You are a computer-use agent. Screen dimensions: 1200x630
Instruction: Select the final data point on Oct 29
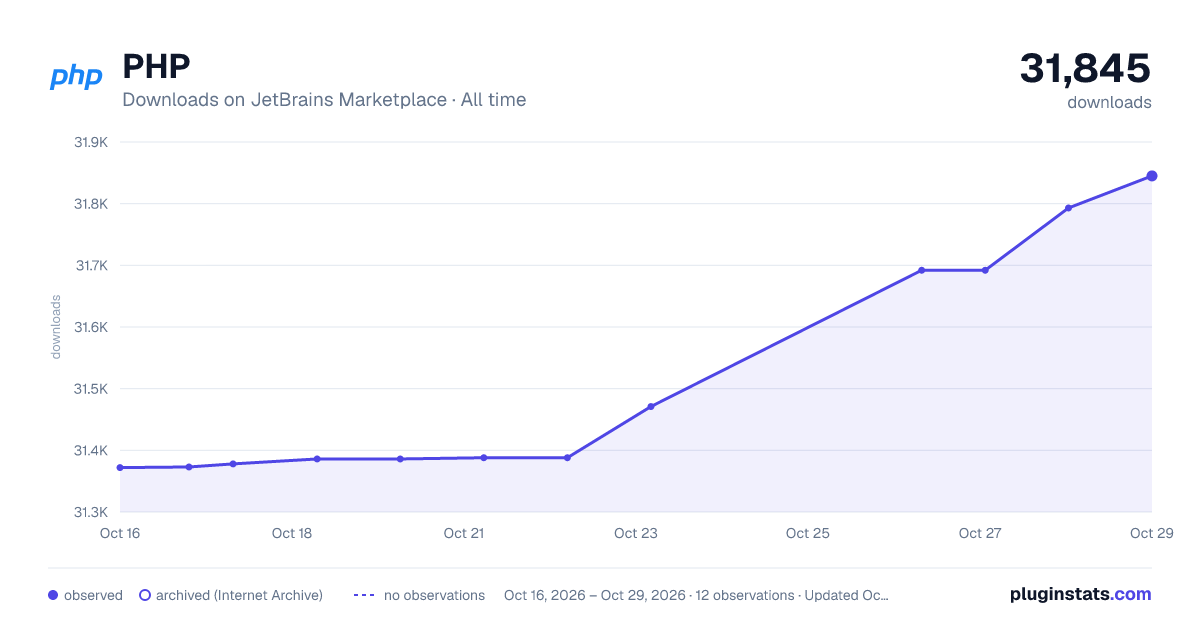click(1152, 176)
